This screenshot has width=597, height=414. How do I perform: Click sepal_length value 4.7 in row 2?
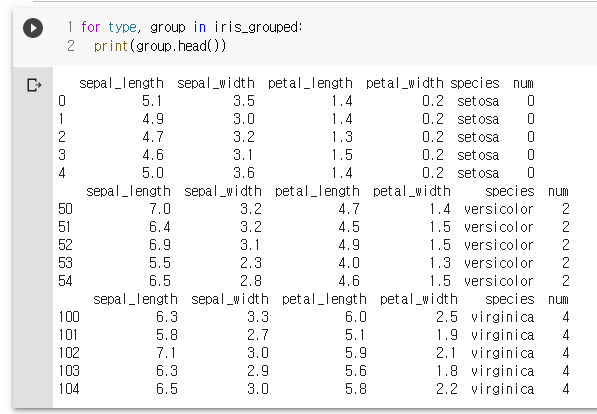[x=153, y=137]
